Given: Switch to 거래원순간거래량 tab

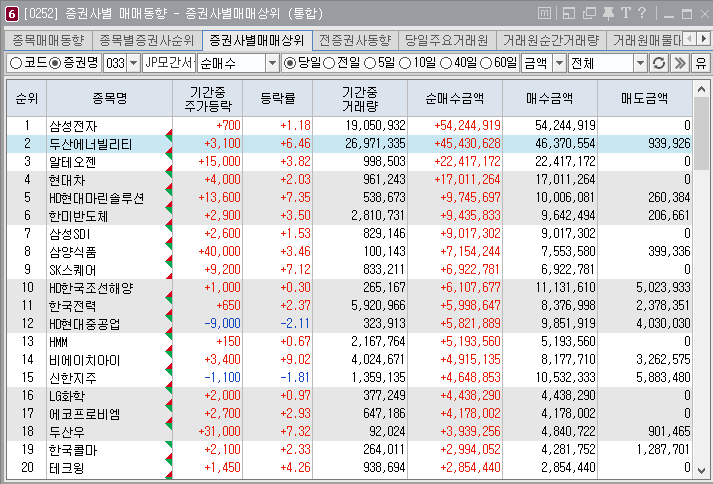Looking at the screenshot, I should tap(551, 40).
